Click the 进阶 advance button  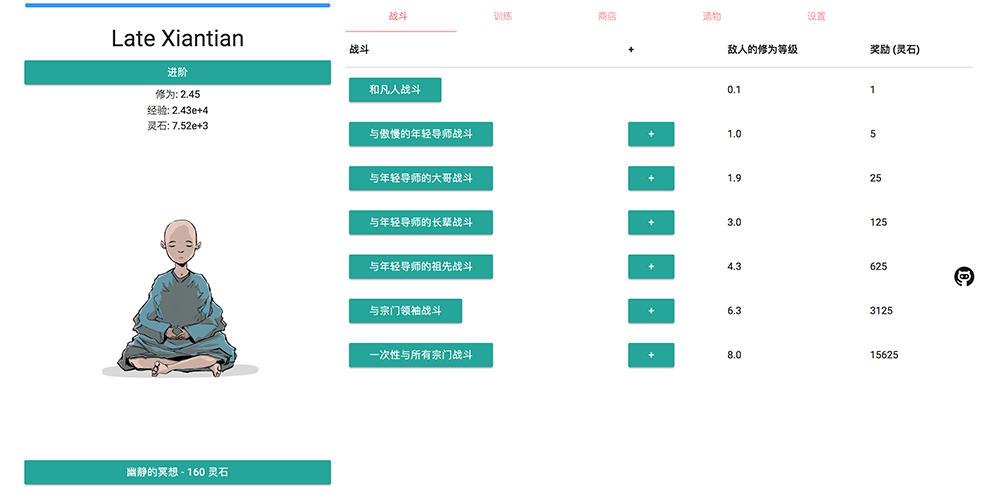click(x=177, y=73)
